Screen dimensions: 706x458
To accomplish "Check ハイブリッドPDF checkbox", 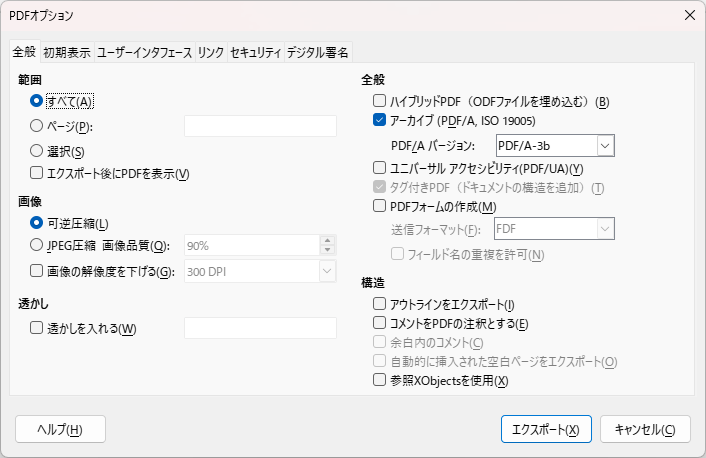I will pyautogui.click(x=380, y=101).
